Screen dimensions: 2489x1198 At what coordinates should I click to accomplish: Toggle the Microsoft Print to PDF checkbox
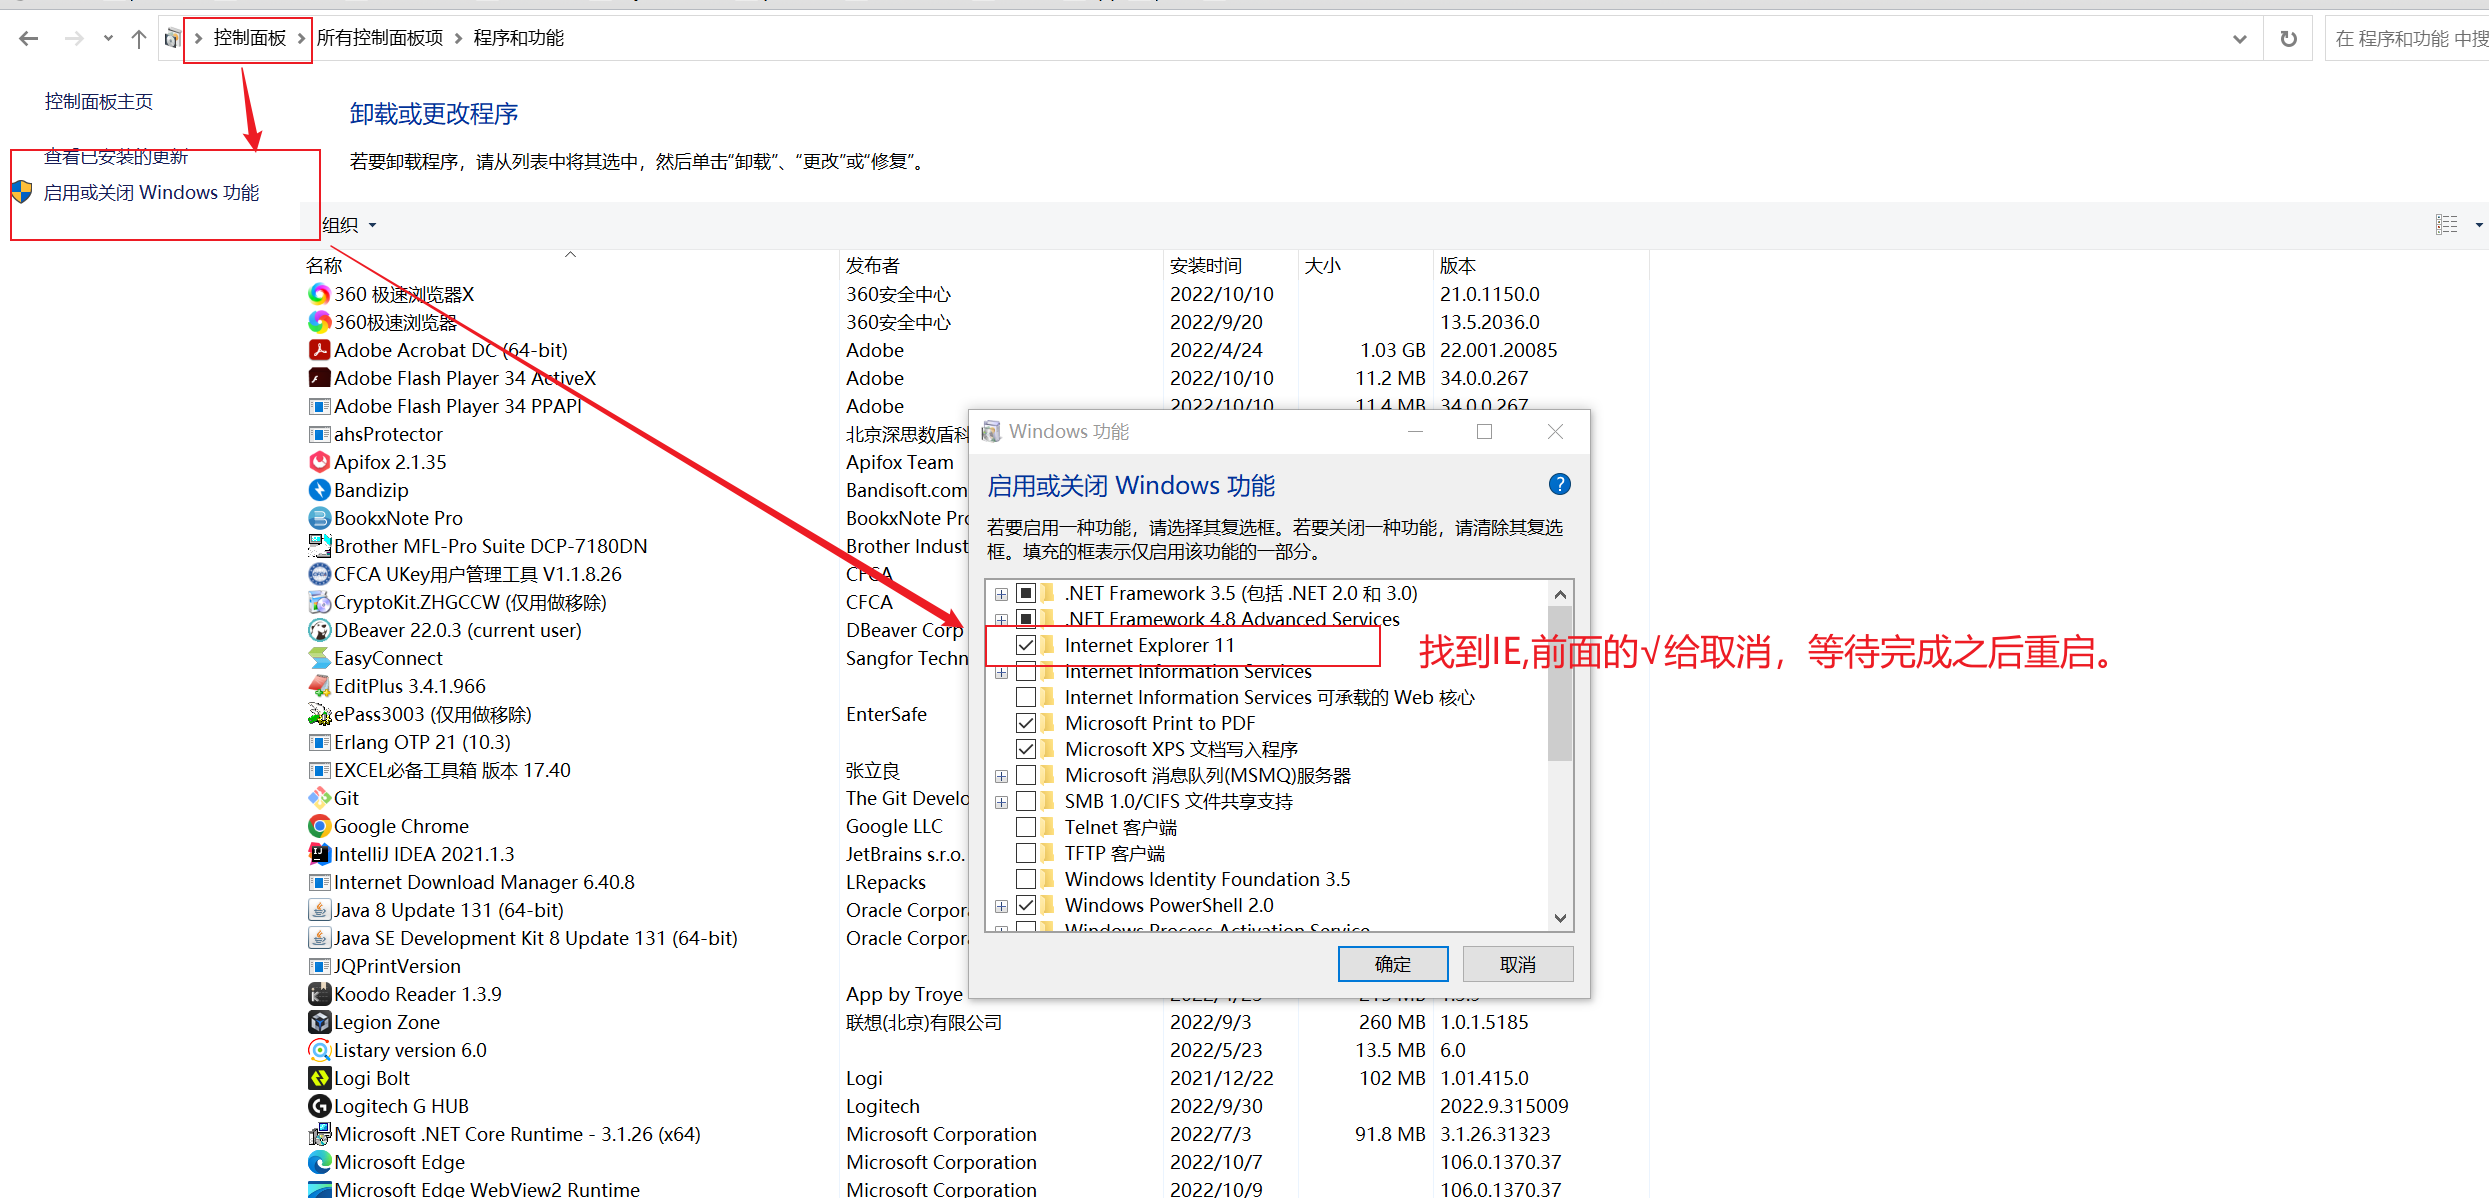pos(1026,723)
